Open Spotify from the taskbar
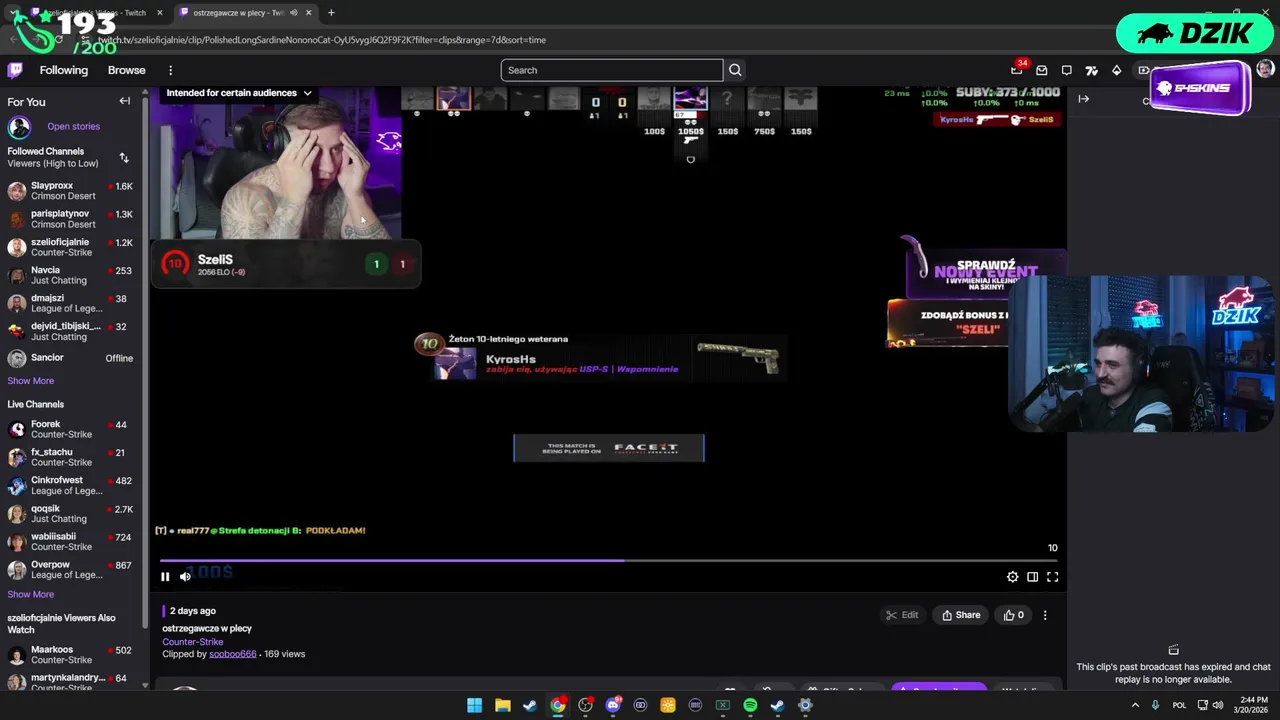Screen dimensions: 1280x720 pyautogui.click(x=750, y=705)
